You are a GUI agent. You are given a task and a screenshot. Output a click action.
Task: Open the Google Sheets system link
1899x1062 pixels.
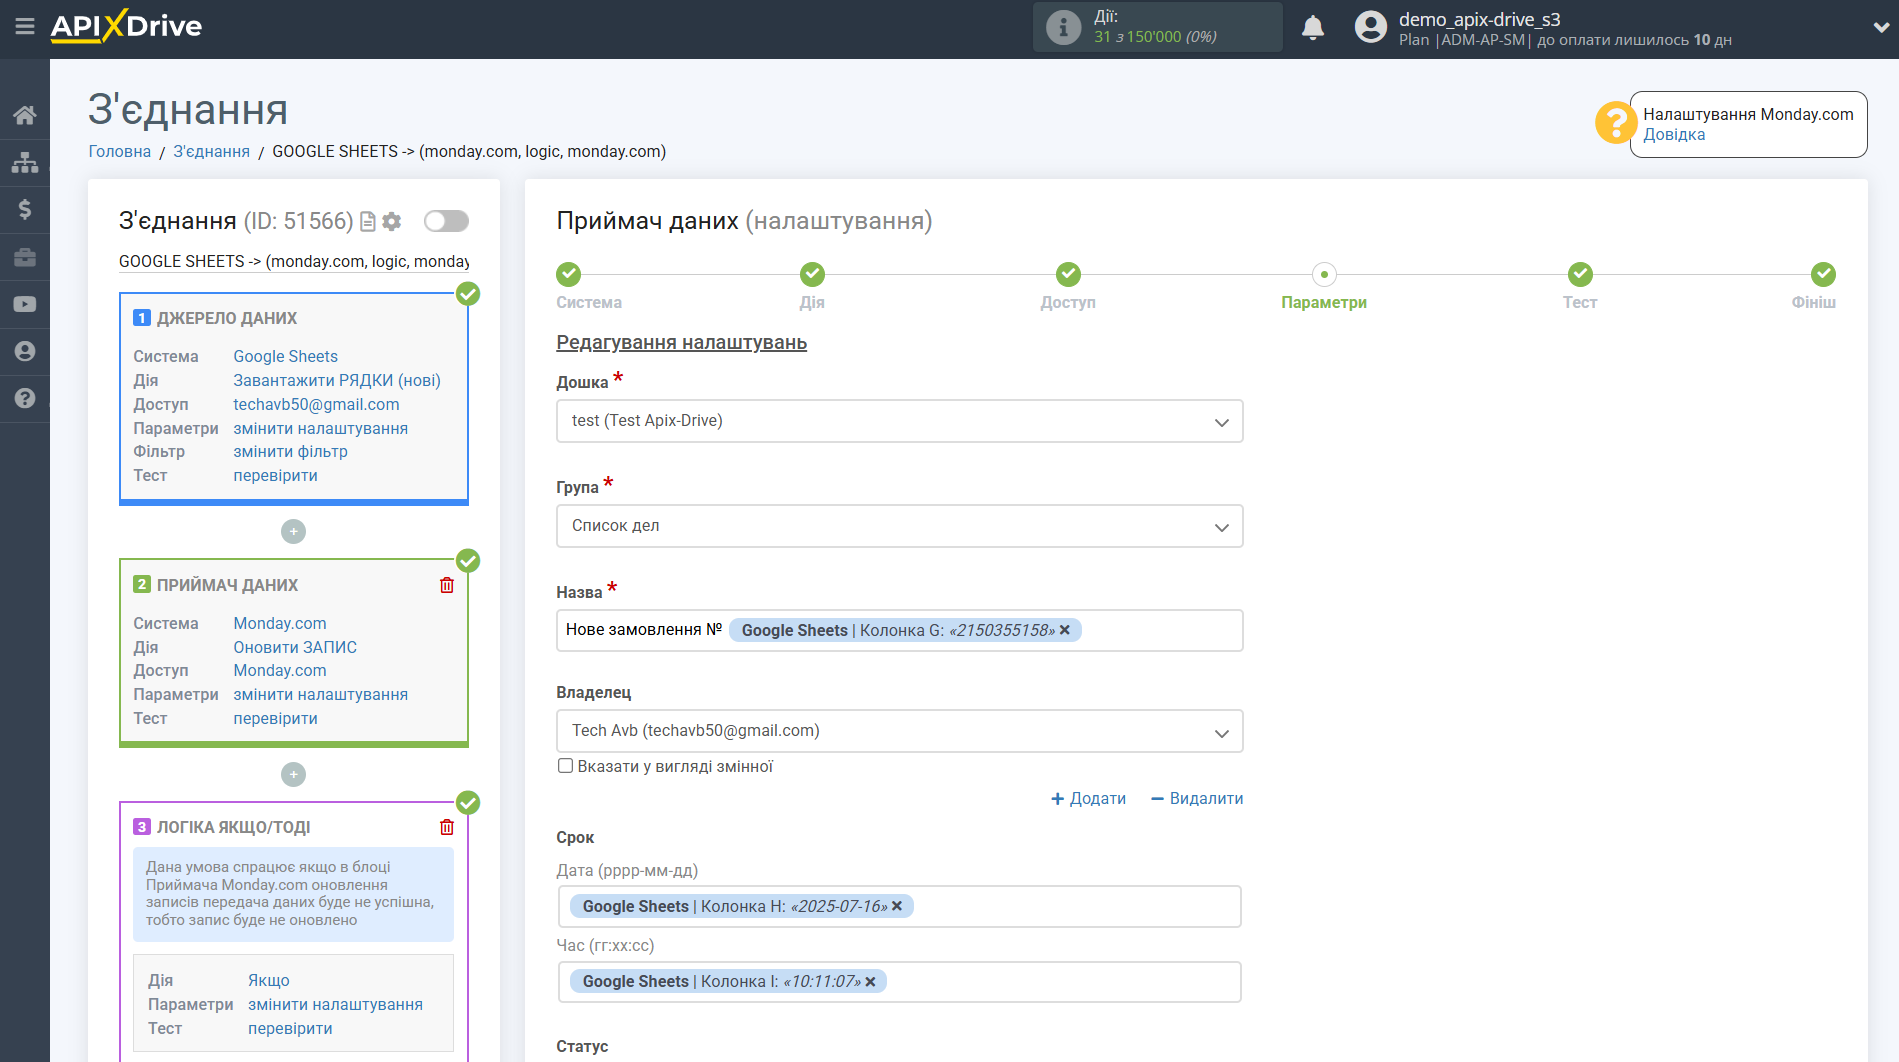click(286, 356)
